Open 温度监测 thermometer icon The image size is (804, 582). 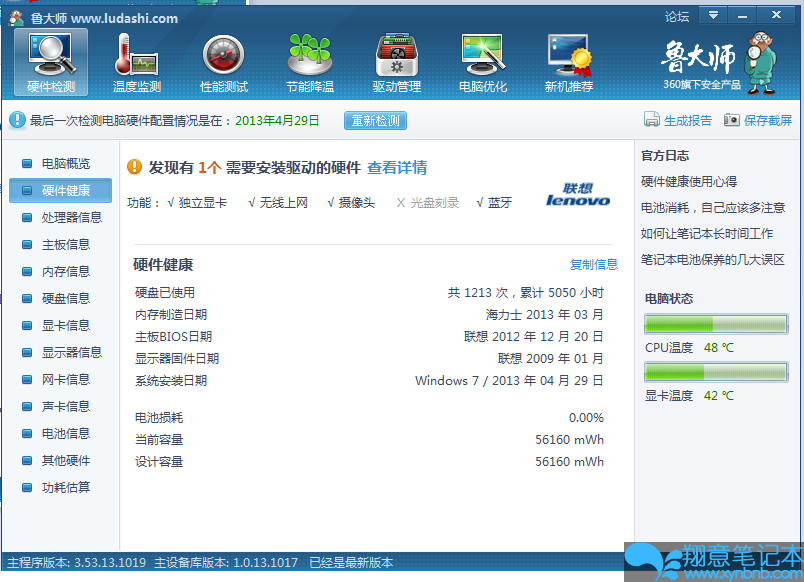click(x=136, y=62)
